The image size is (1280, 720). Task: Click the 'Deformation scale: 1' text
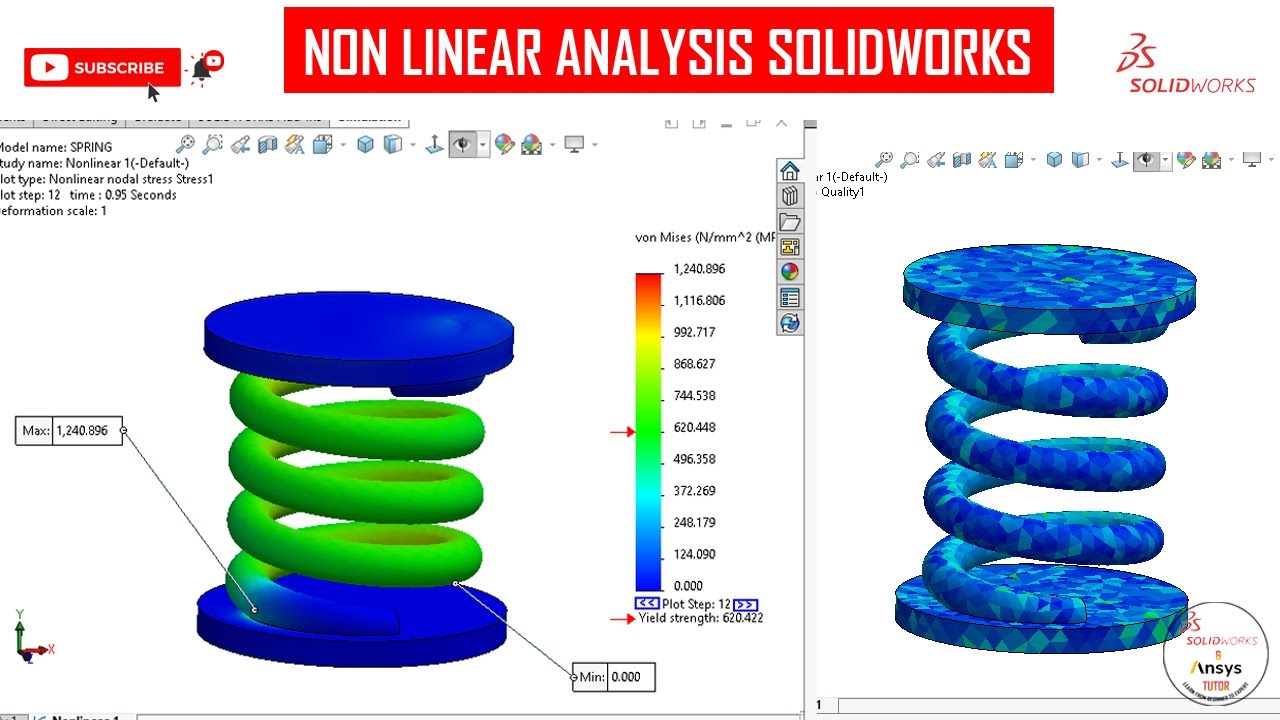coord(53,211)
